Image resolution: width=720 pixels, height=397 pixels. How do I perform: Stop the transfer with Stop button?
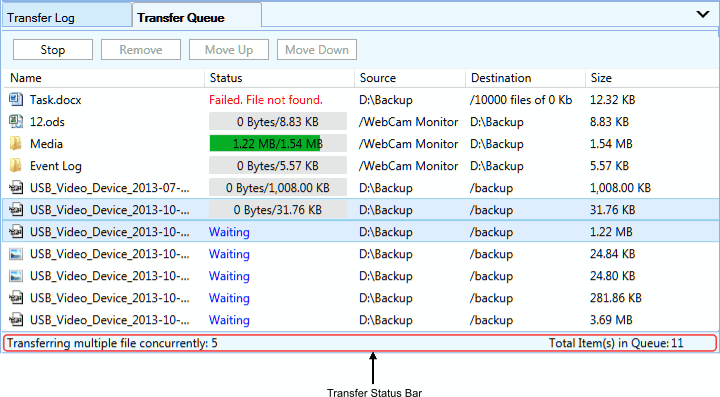click(53, 50)
